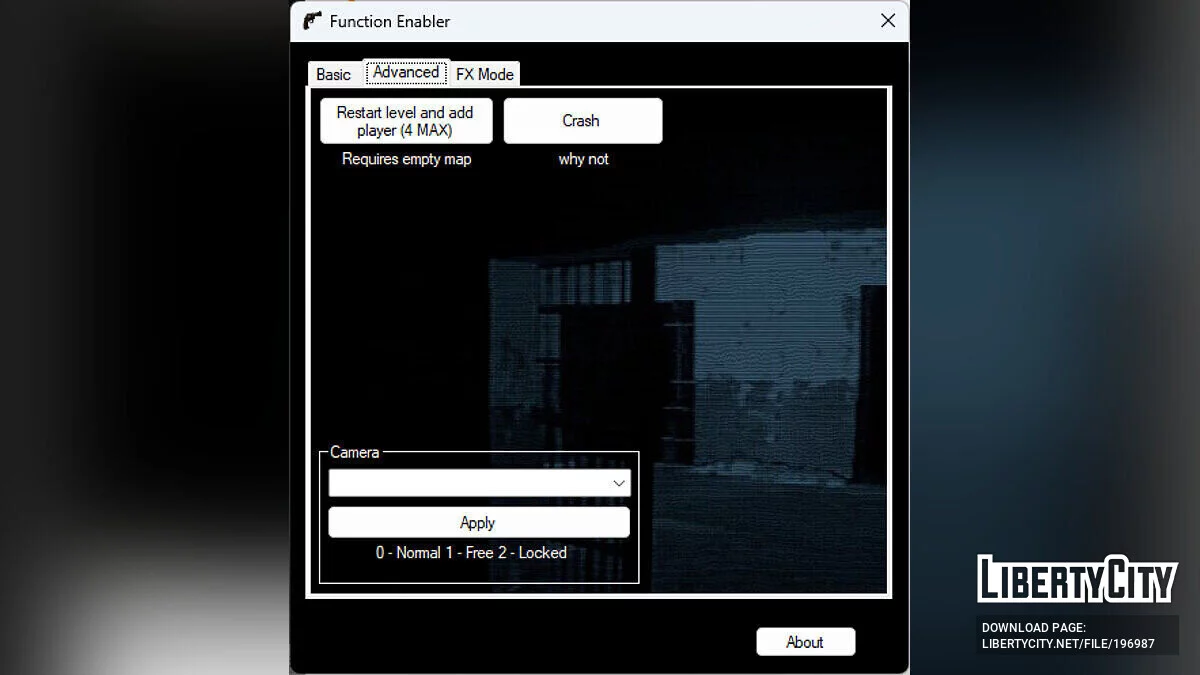
Task: Click the Camera group box label
Action: tap(354, 452)
